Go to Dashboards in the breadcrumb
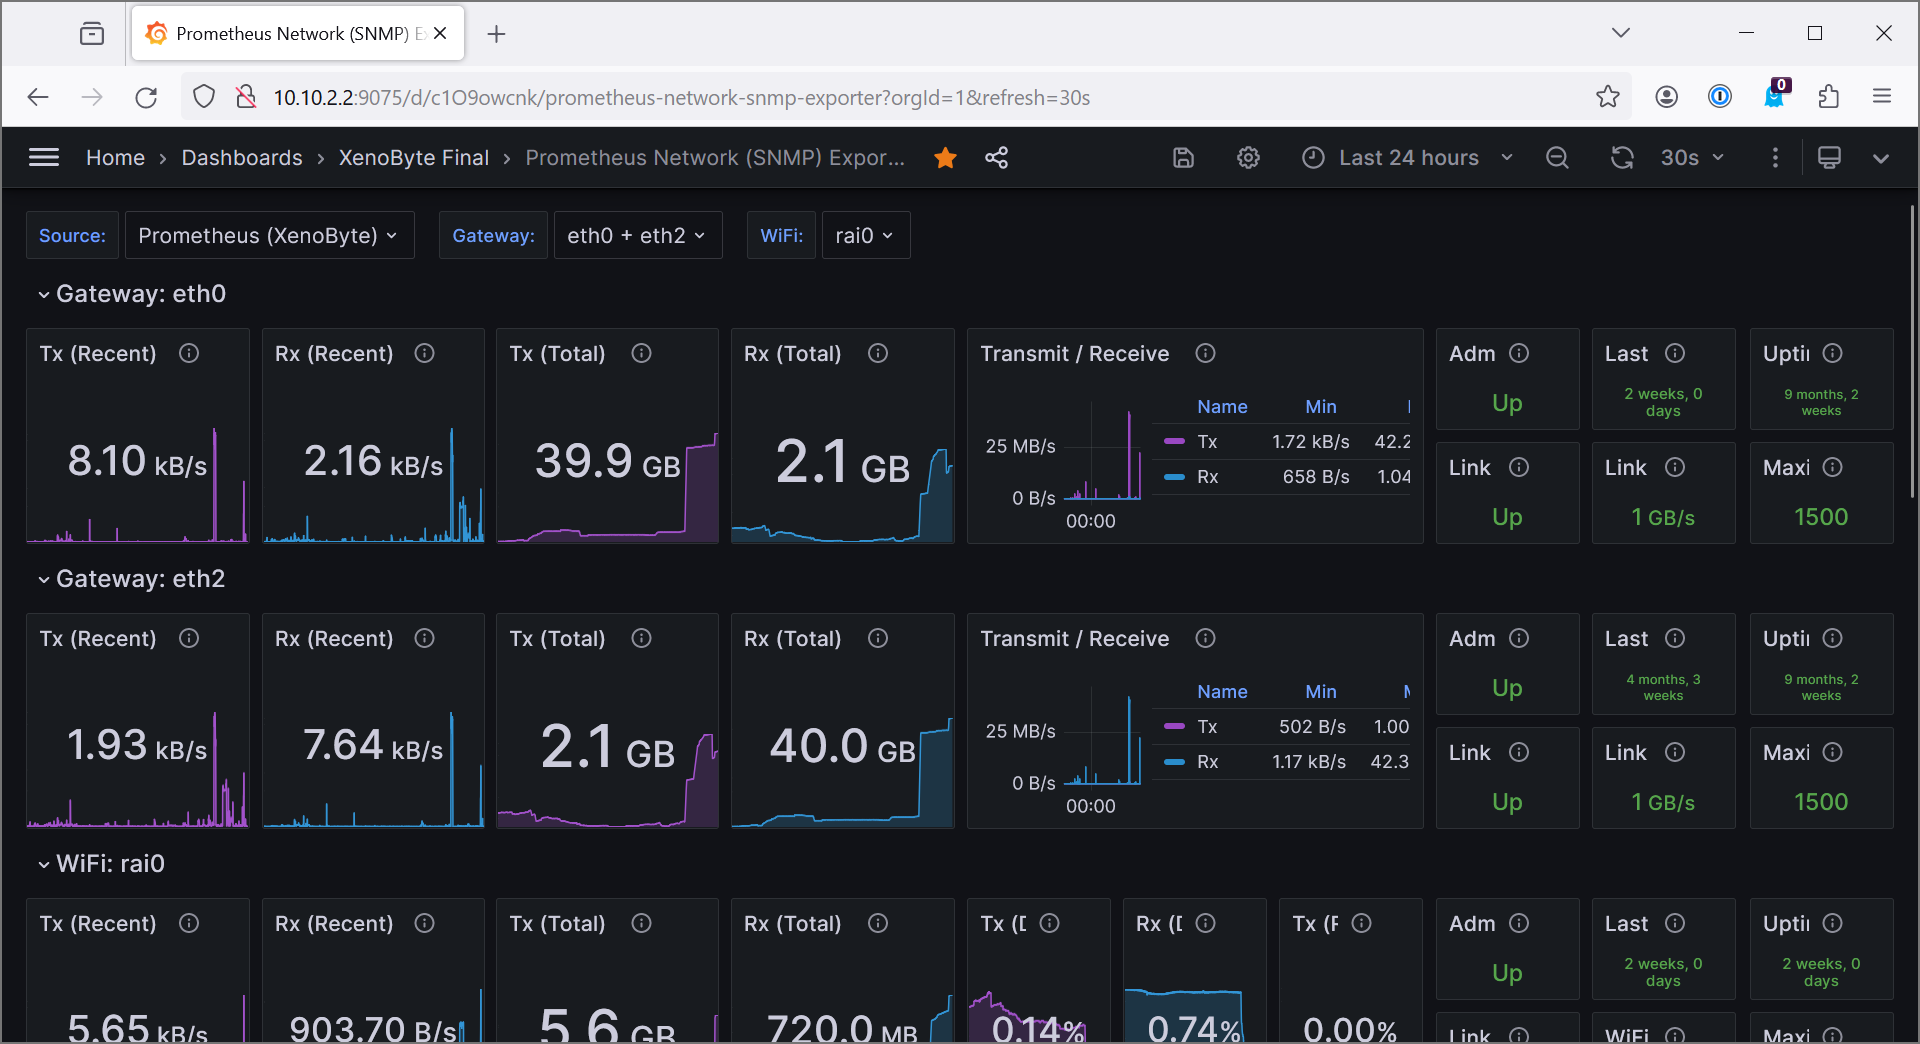 point(242,157)
